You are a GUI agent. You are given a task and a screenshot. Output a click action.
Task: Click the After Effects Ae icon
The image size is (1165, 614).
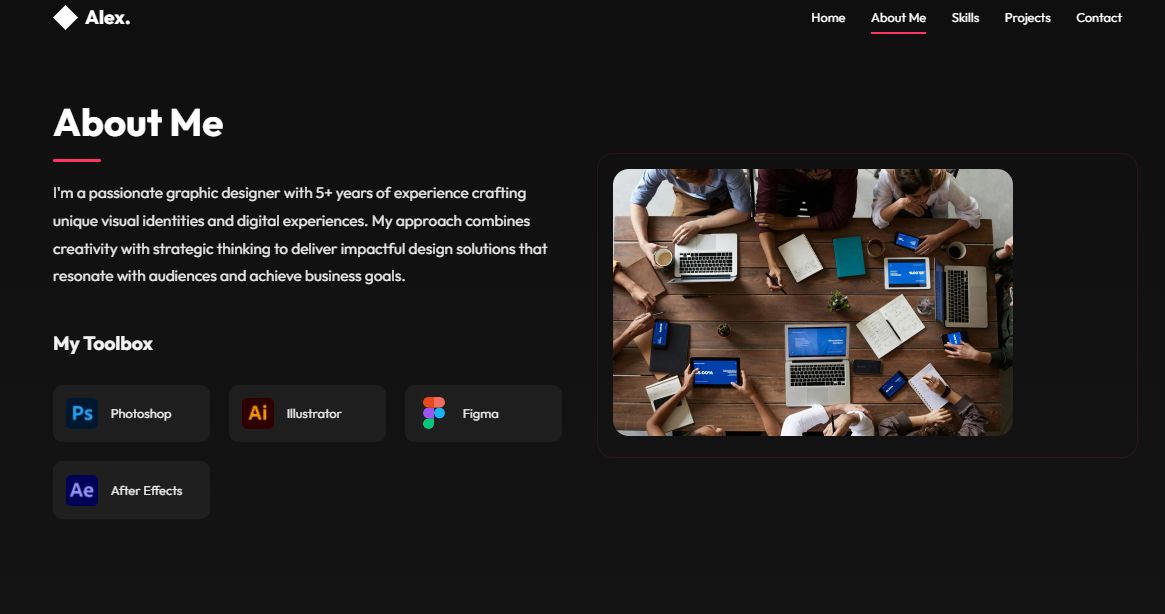[x=82, y=491]
